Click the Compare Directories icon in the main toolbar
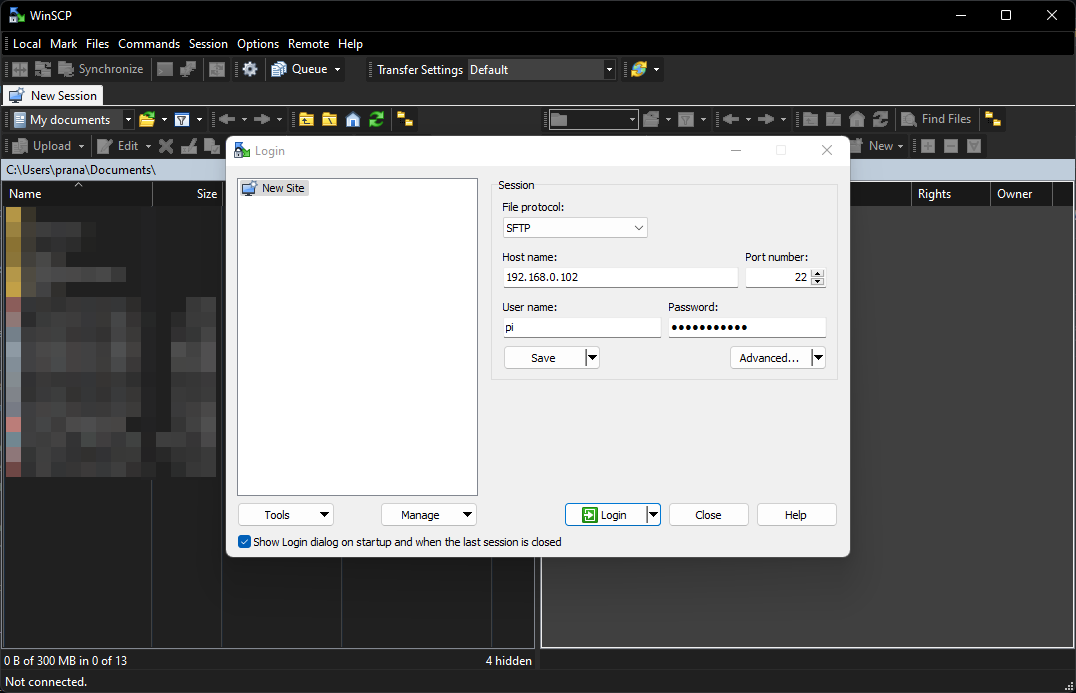Screen dimensions: 1076x693 20,69
